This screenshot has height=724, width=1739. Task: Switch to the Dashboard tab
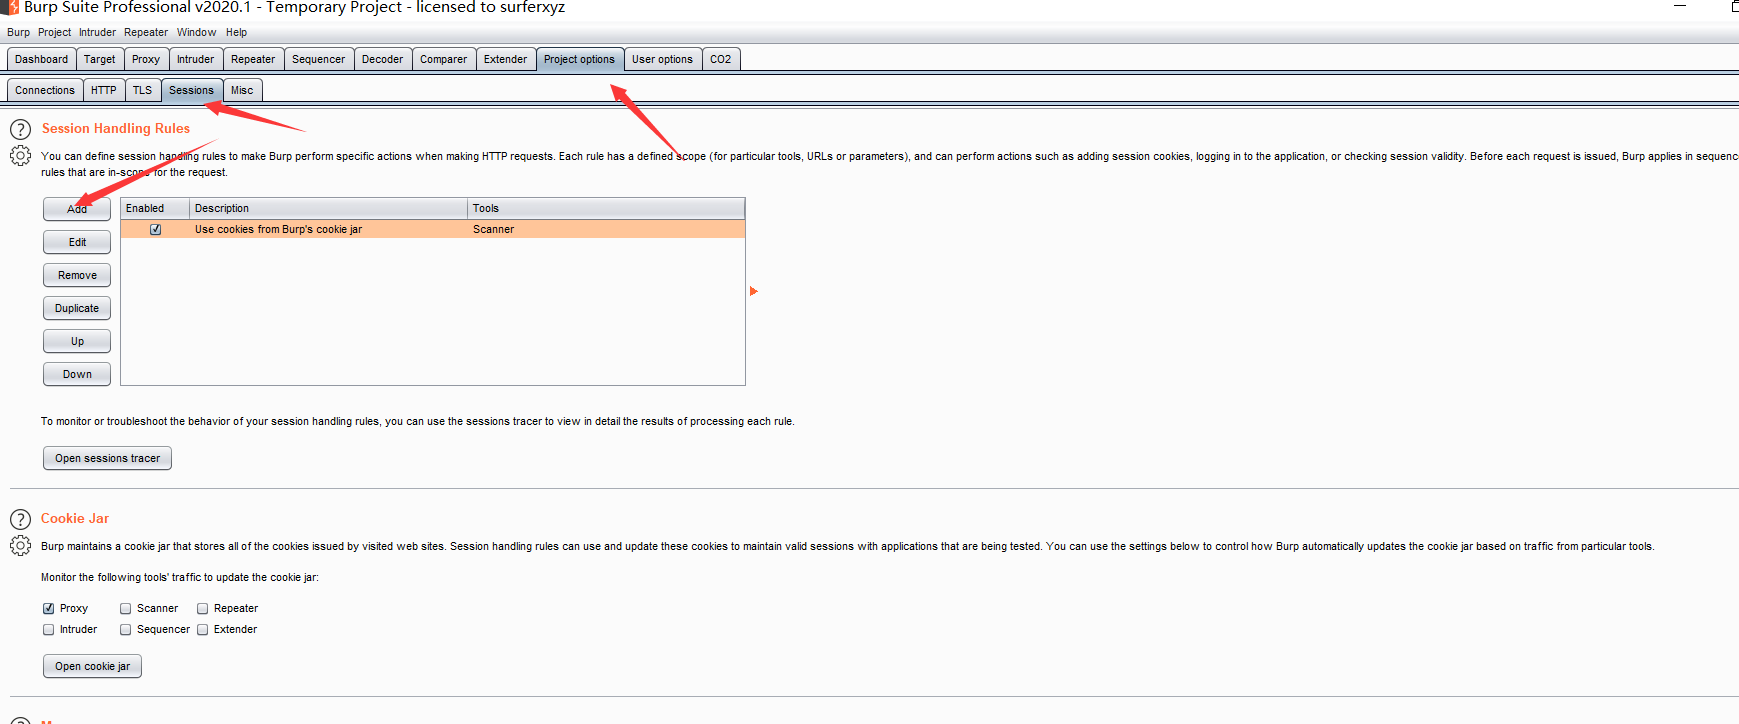click(x=42, y=59)
